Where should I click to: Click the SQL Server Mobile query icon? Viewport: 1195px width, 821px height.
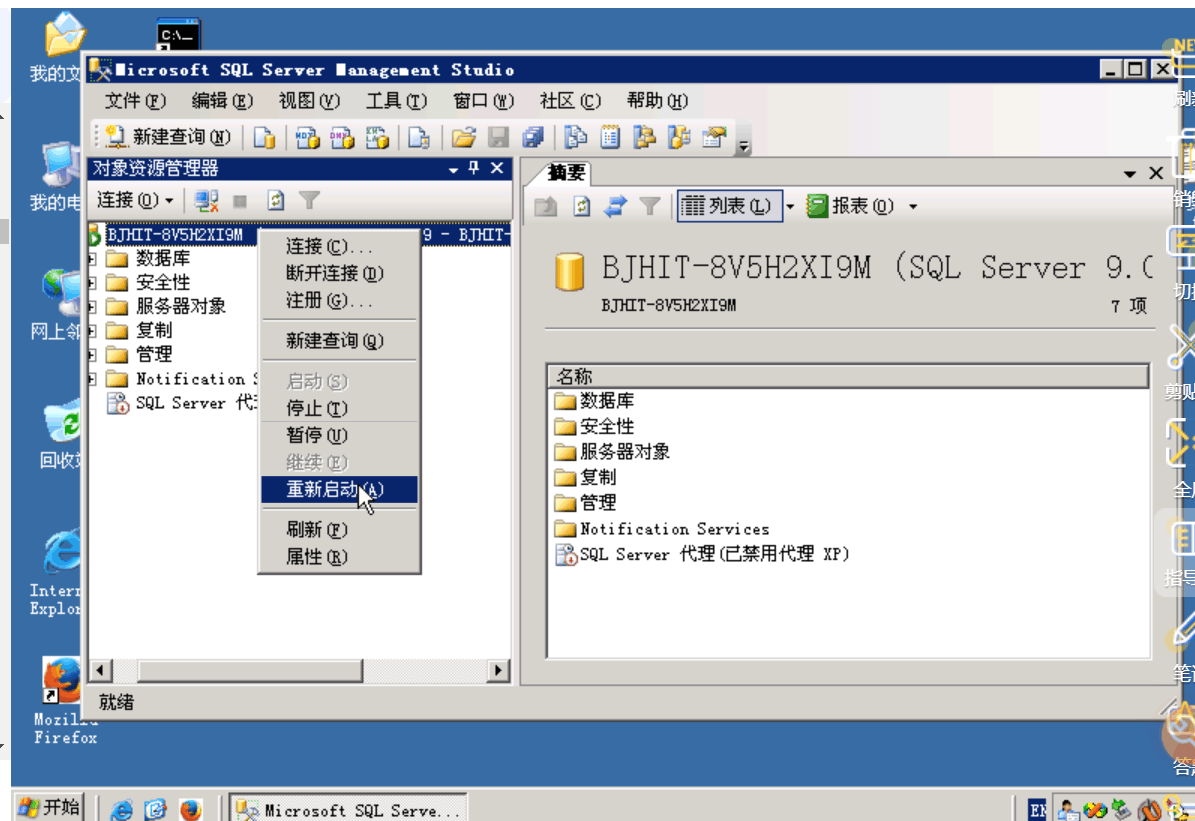(x=418, y=137)
